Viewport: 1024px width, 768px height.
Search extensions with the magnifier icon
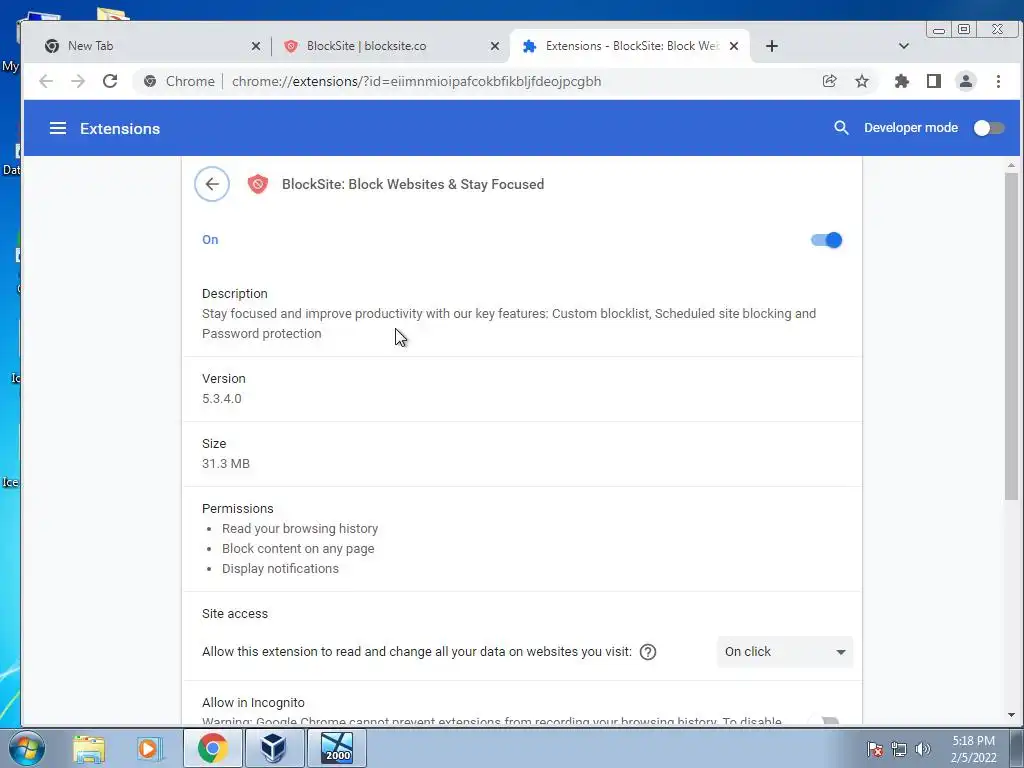[841, 128]
